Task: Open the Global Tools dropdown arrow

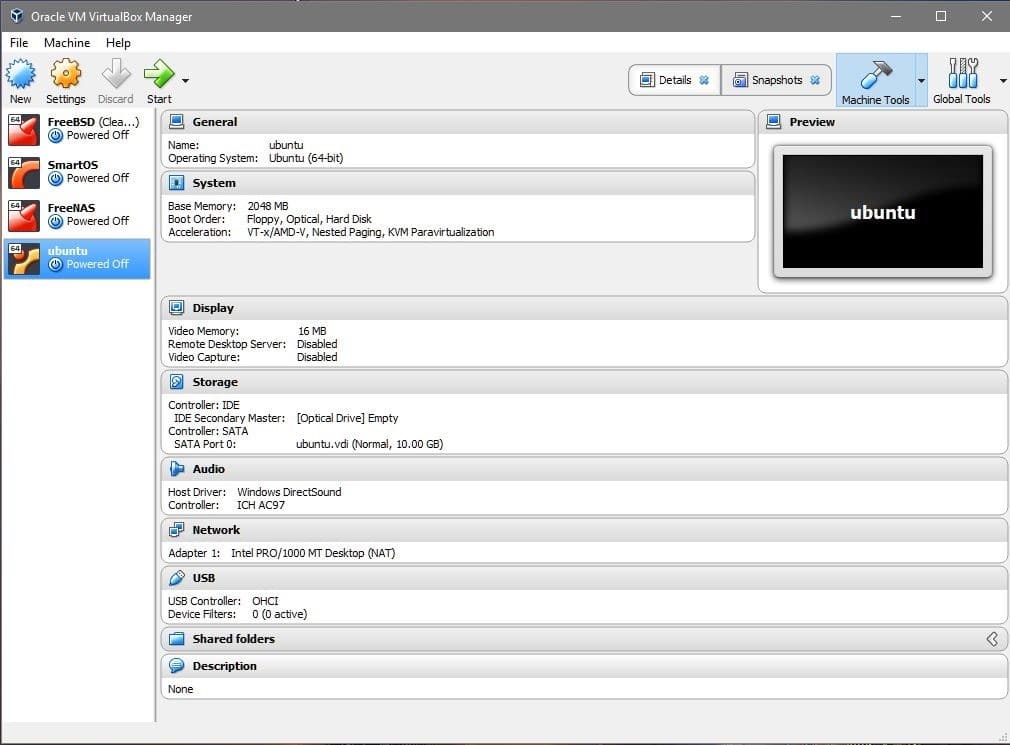Action: tap(1002, 80)
